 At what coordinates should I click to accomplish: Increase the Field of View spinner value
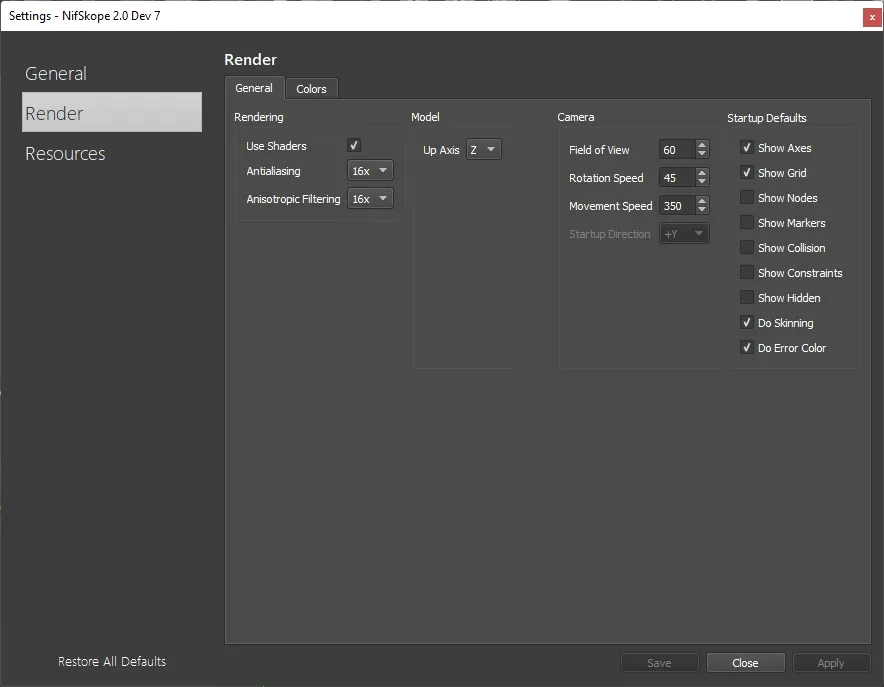701,145
